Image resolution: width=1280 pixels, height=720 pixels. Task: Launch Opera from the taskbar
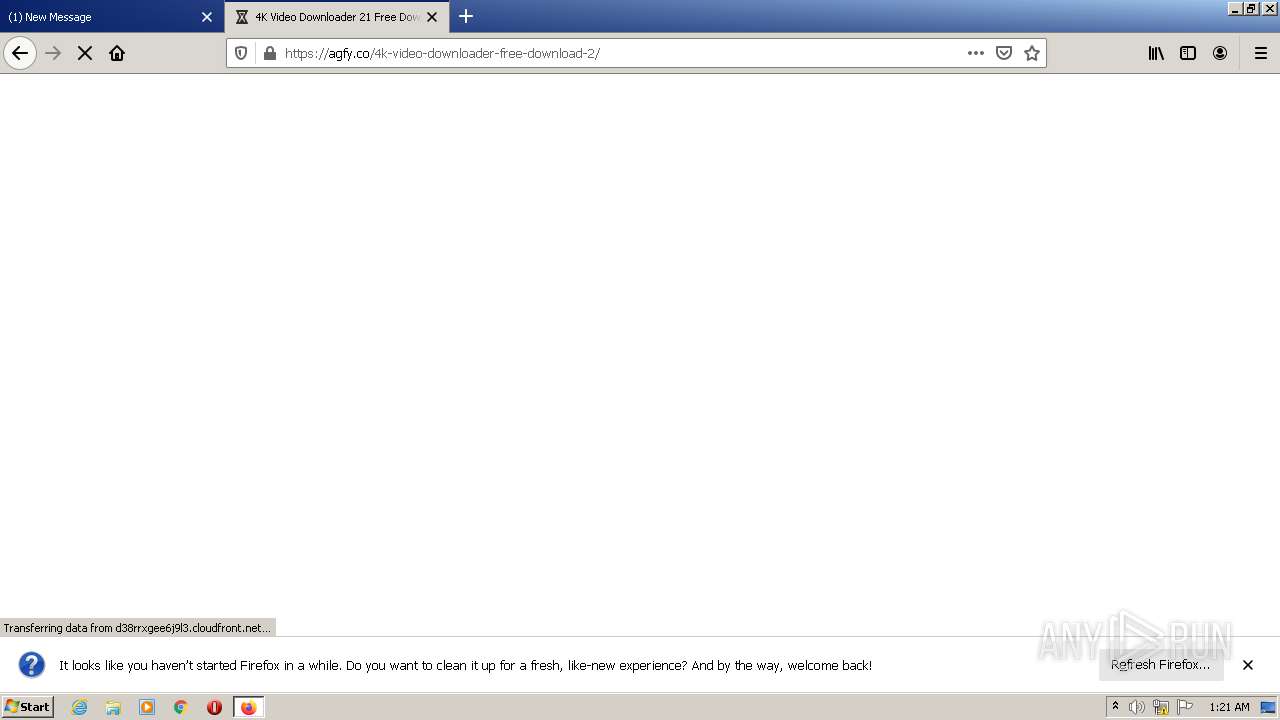[x=214, y=707]
